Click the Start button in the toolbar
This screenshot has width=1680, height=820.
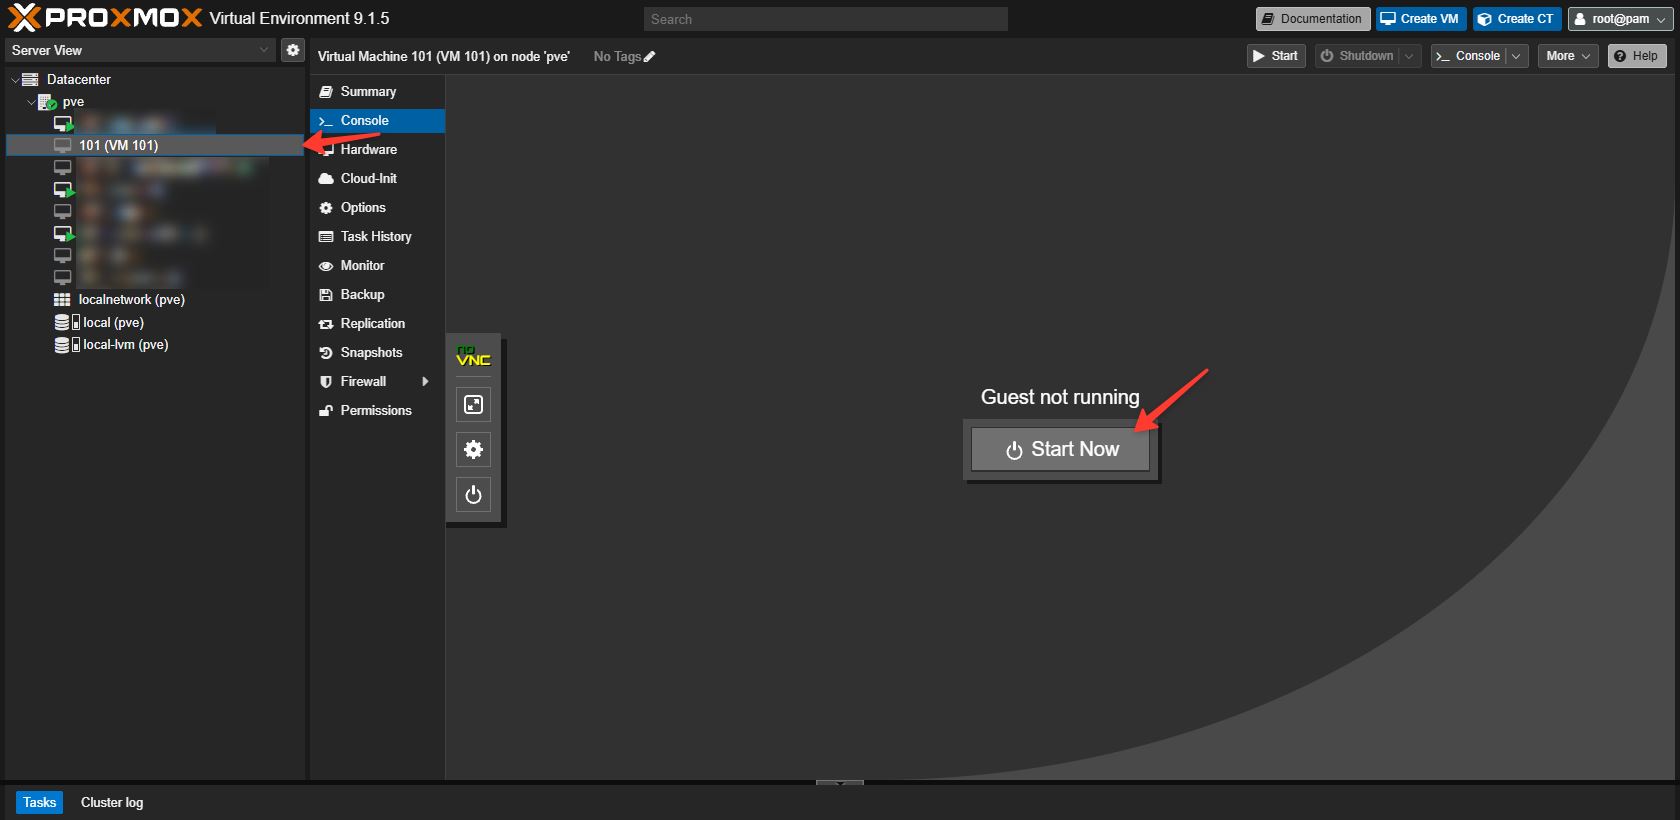pos(1276,56)
